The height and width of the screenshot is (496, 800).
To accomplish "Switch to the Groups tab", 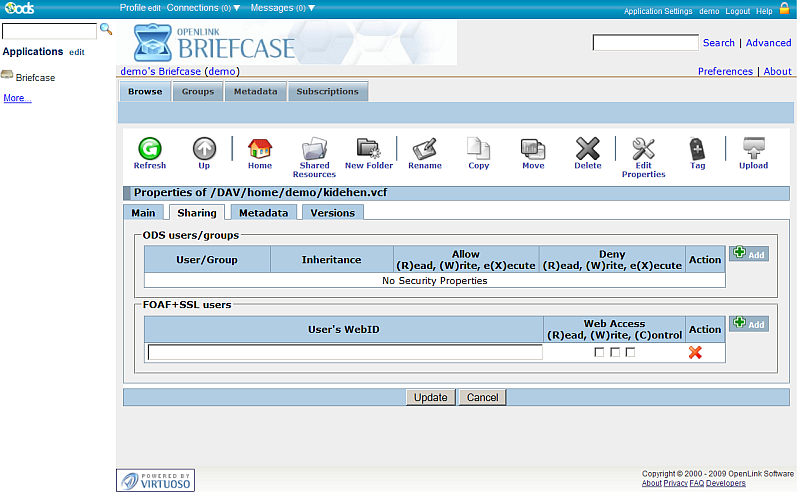I will tap(198, 91).
